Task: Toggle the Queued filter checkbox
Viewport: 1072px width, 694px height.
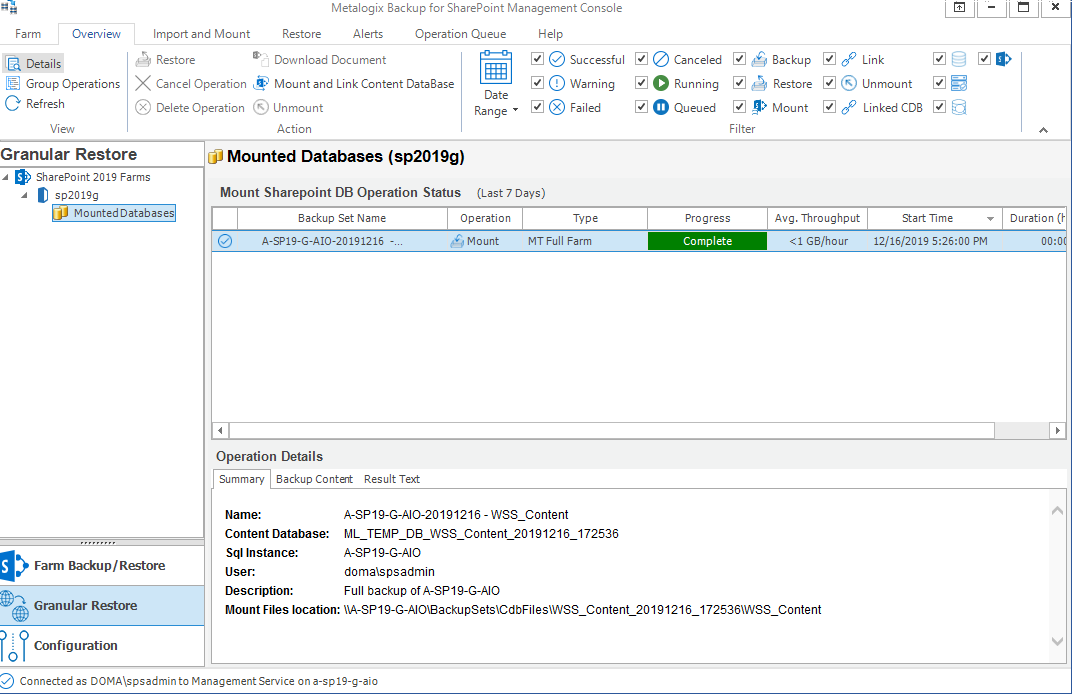Action: point(641,107)
